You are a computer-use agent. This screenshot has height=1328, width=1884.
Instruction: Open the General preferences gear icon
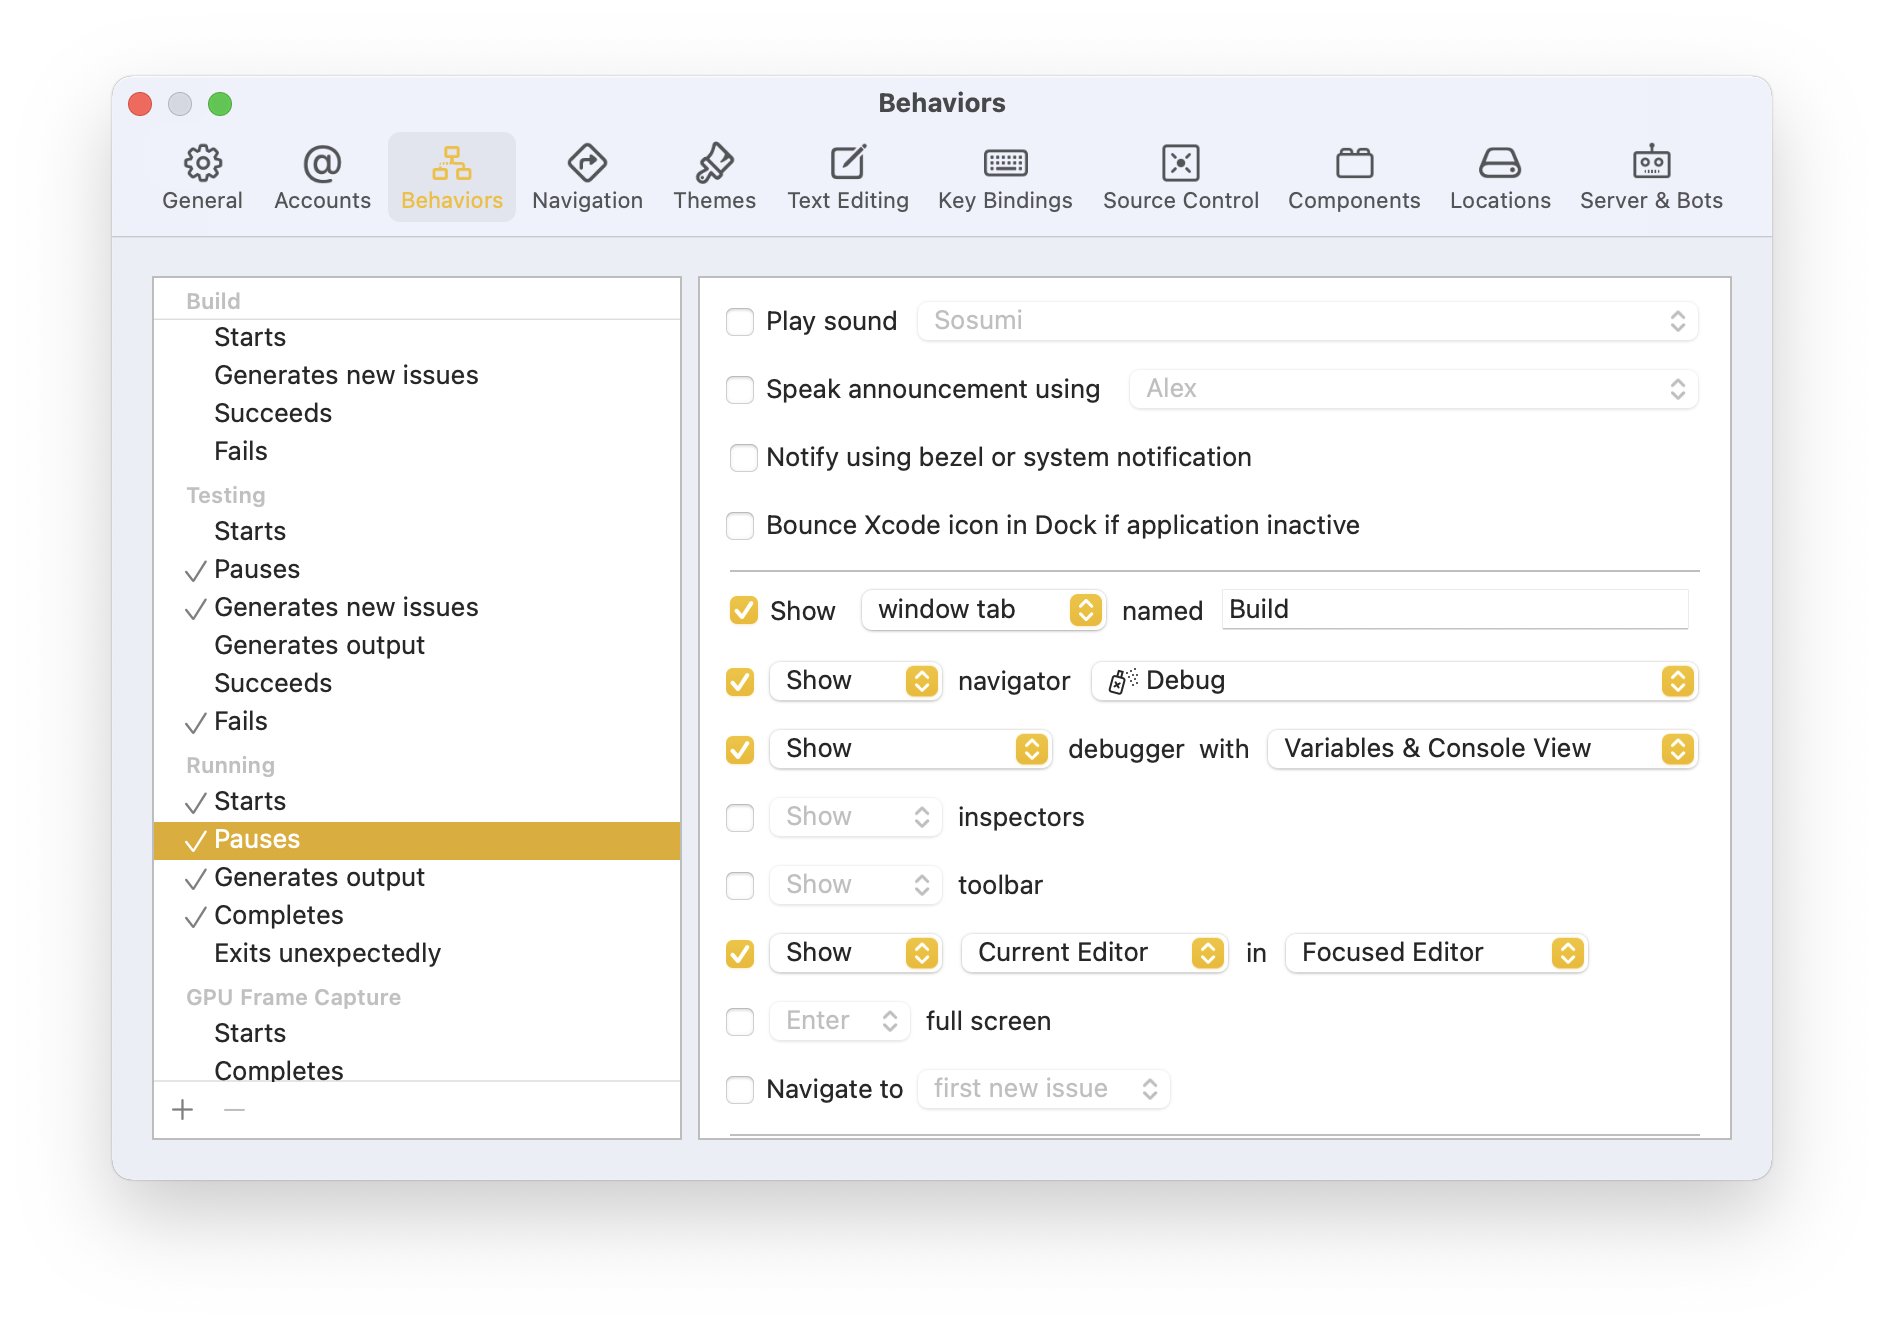[x=202, y=163]
